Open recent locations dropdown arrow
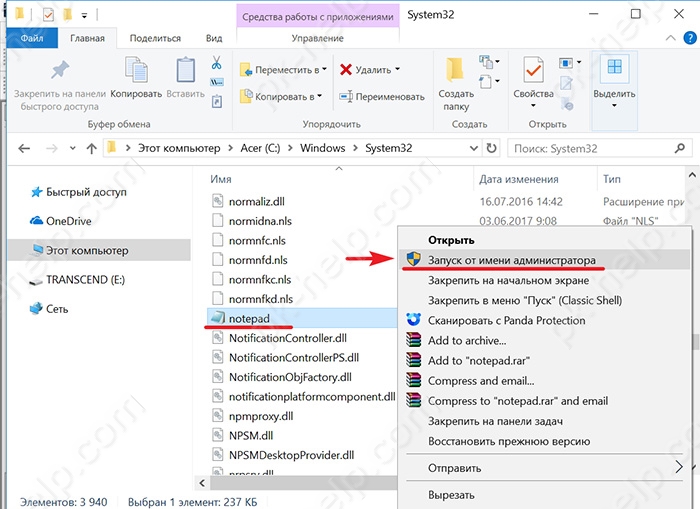The width and height of the screenshot is (700, 509). coord(73,148)
